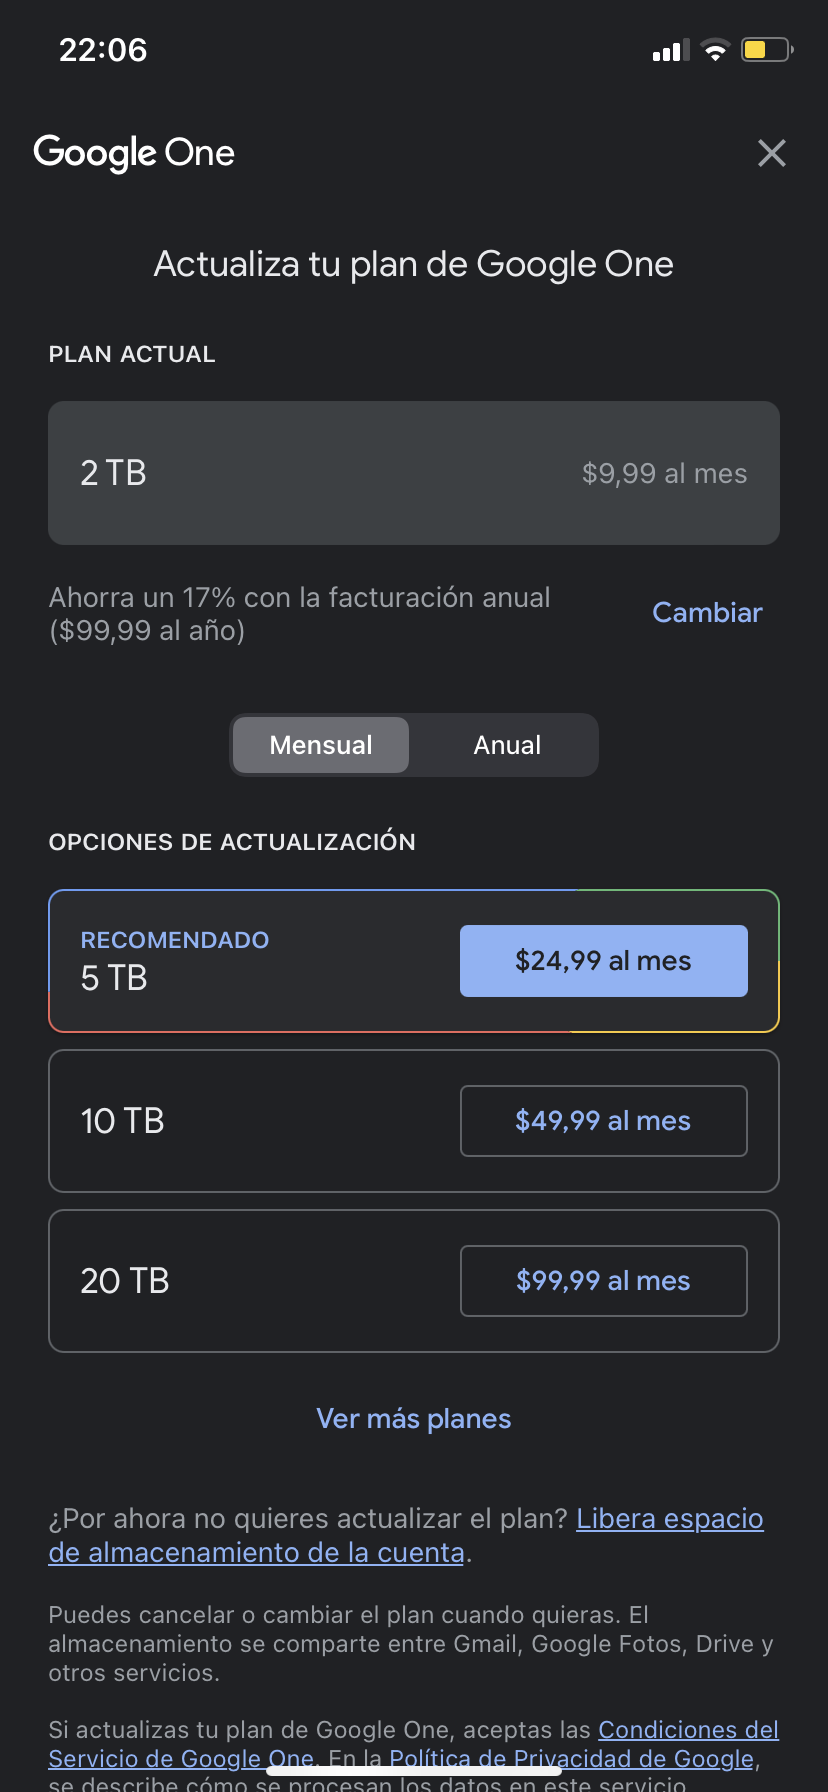Close the Google One upgrade screen
828x1792 pixels.
(x=771, y=153)
